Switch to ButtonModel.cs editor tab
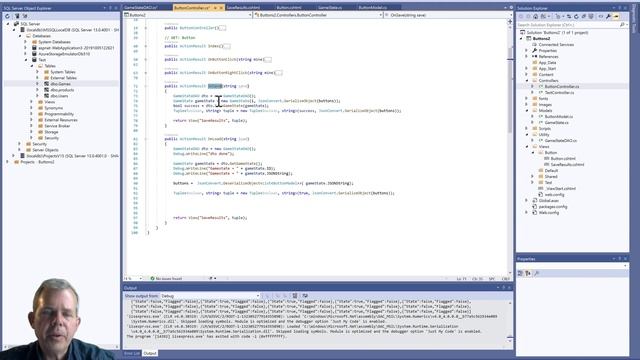The image size is (640, 360). click(373, 7)
